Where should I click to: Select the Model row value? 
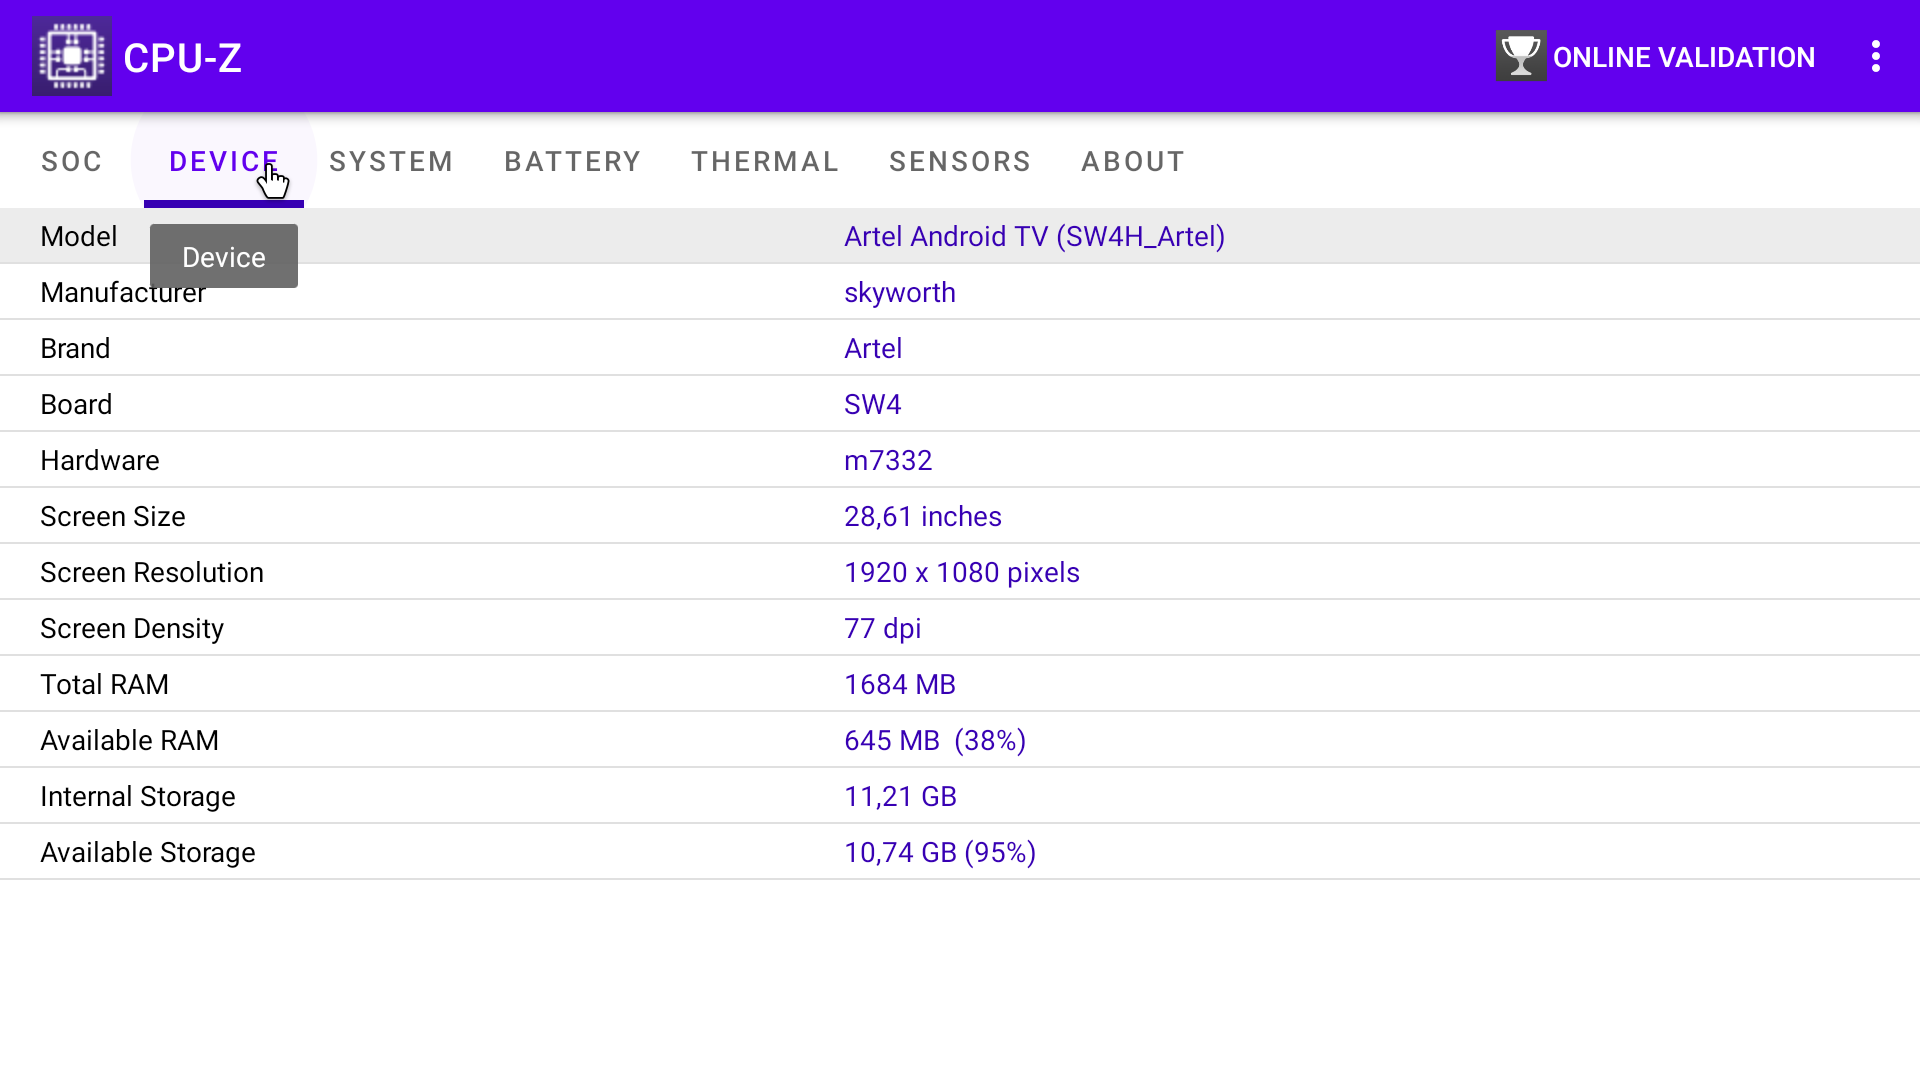pyautogui.click(x=1034, y=236)
